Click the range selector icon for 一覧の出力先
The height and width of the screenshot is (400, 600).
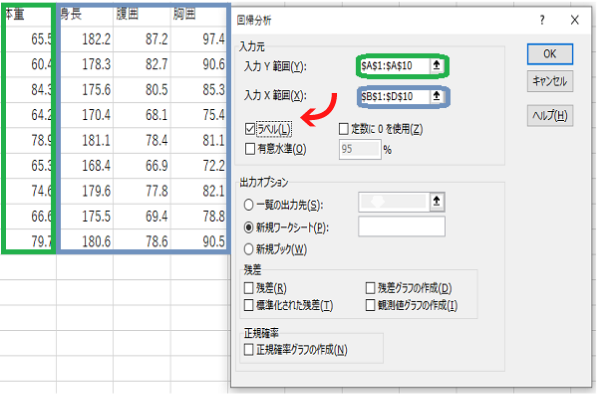tap(435, 203)
